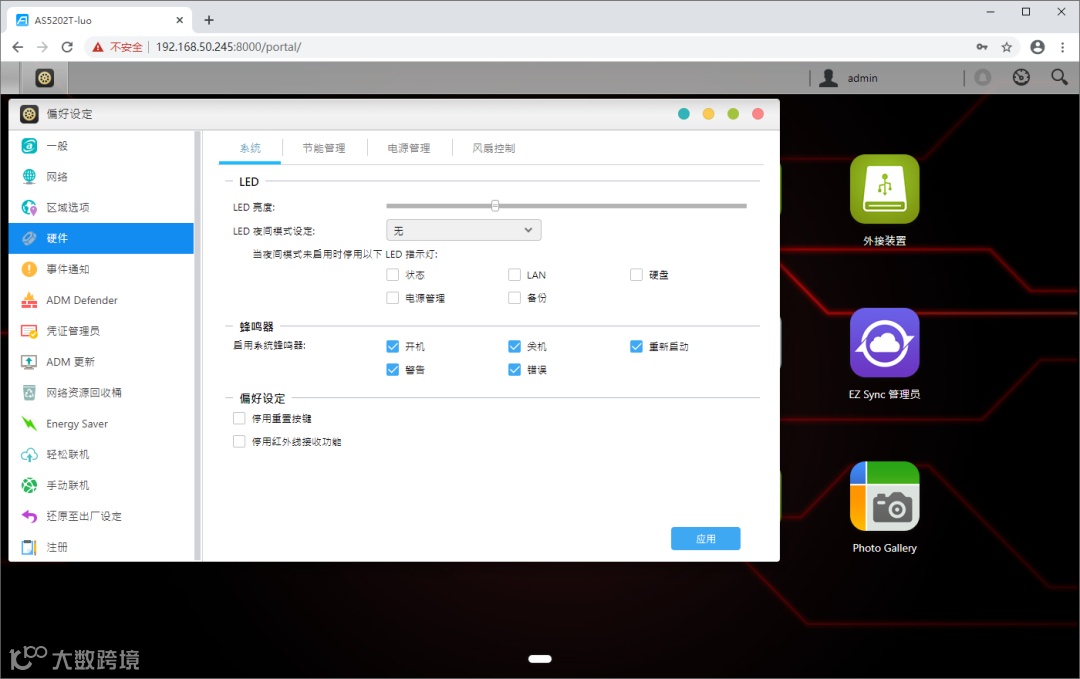Open the LED 夜间模式设定 dropdown

tap(463, 229)
